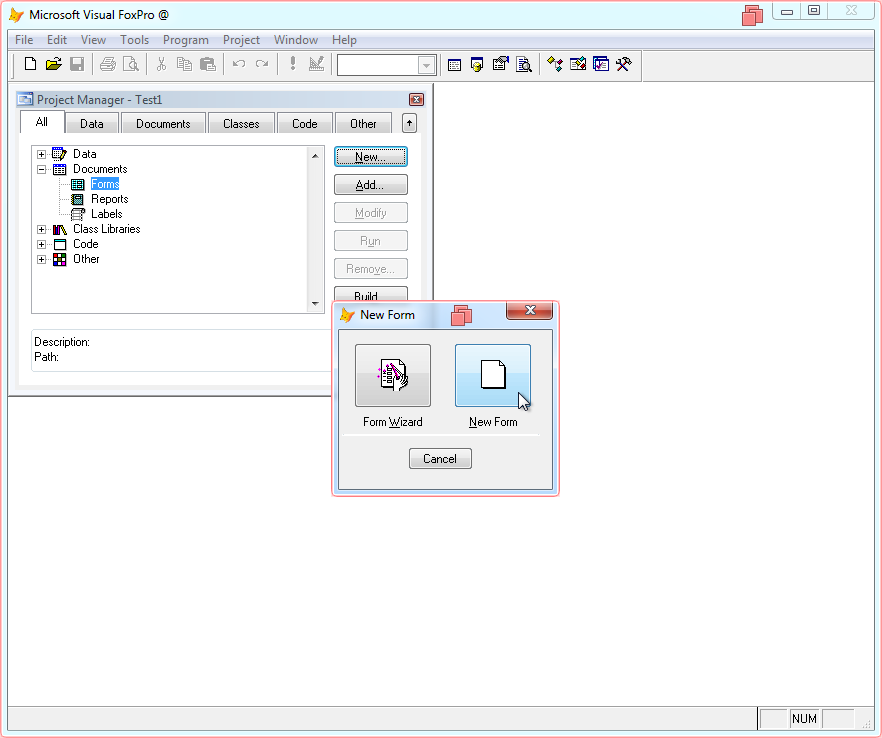Click the Reports icon in the tree
This screenshot has width=882, height=738.
tap(78, 199)
